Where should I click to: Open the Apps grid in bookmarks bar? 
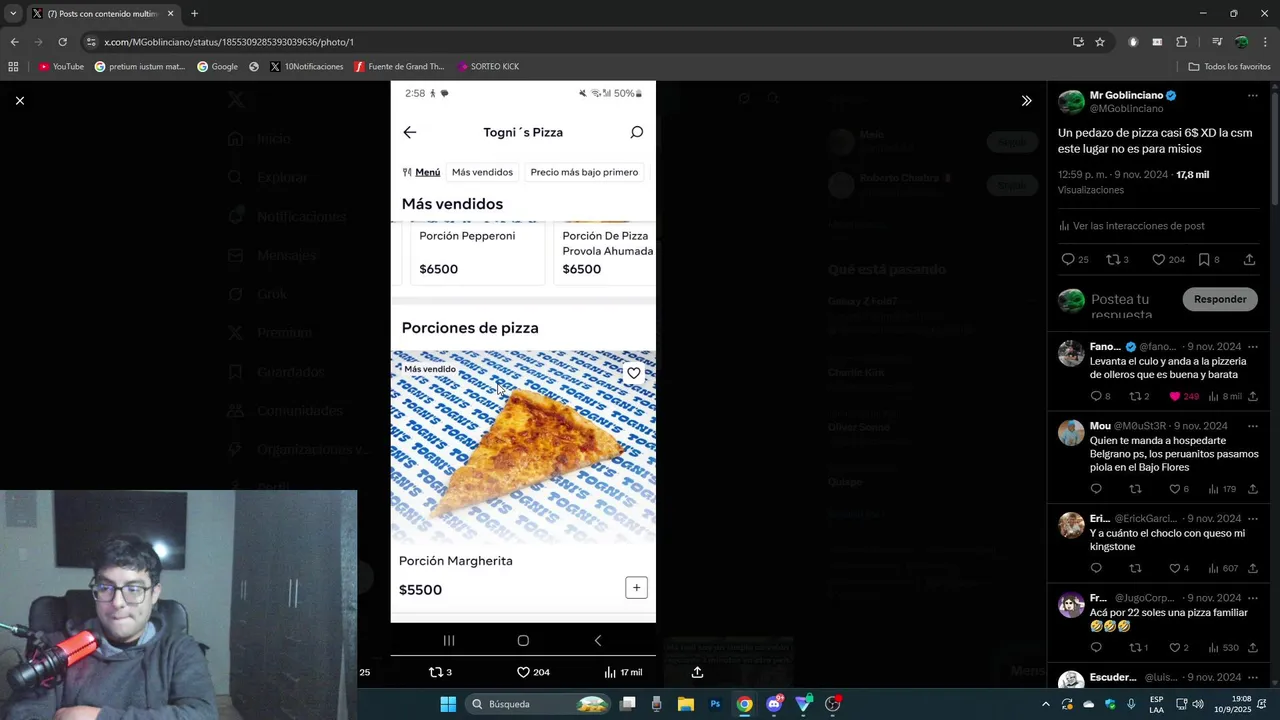(13, 67)
